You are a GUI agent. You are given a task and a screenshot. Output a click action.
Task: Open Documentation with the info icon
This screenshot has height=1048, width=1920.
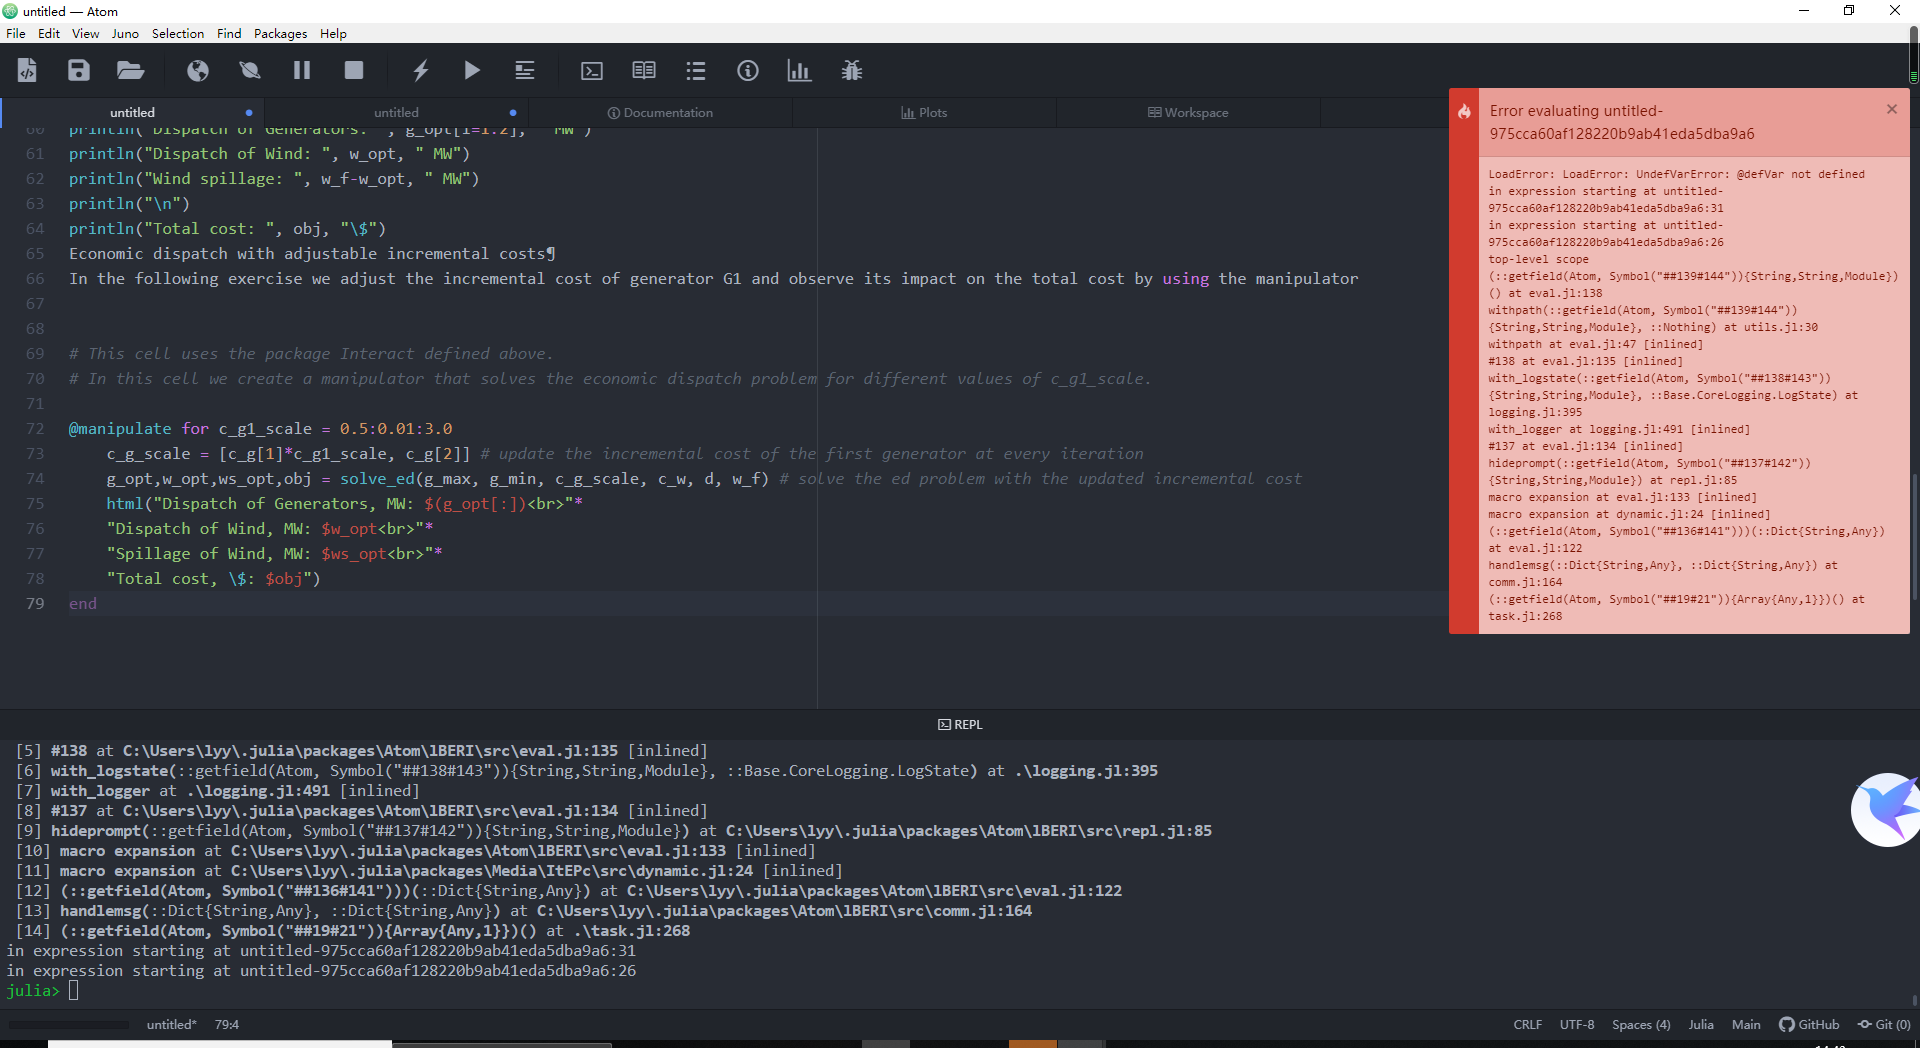pyautogui.click(x=748, y=70)
